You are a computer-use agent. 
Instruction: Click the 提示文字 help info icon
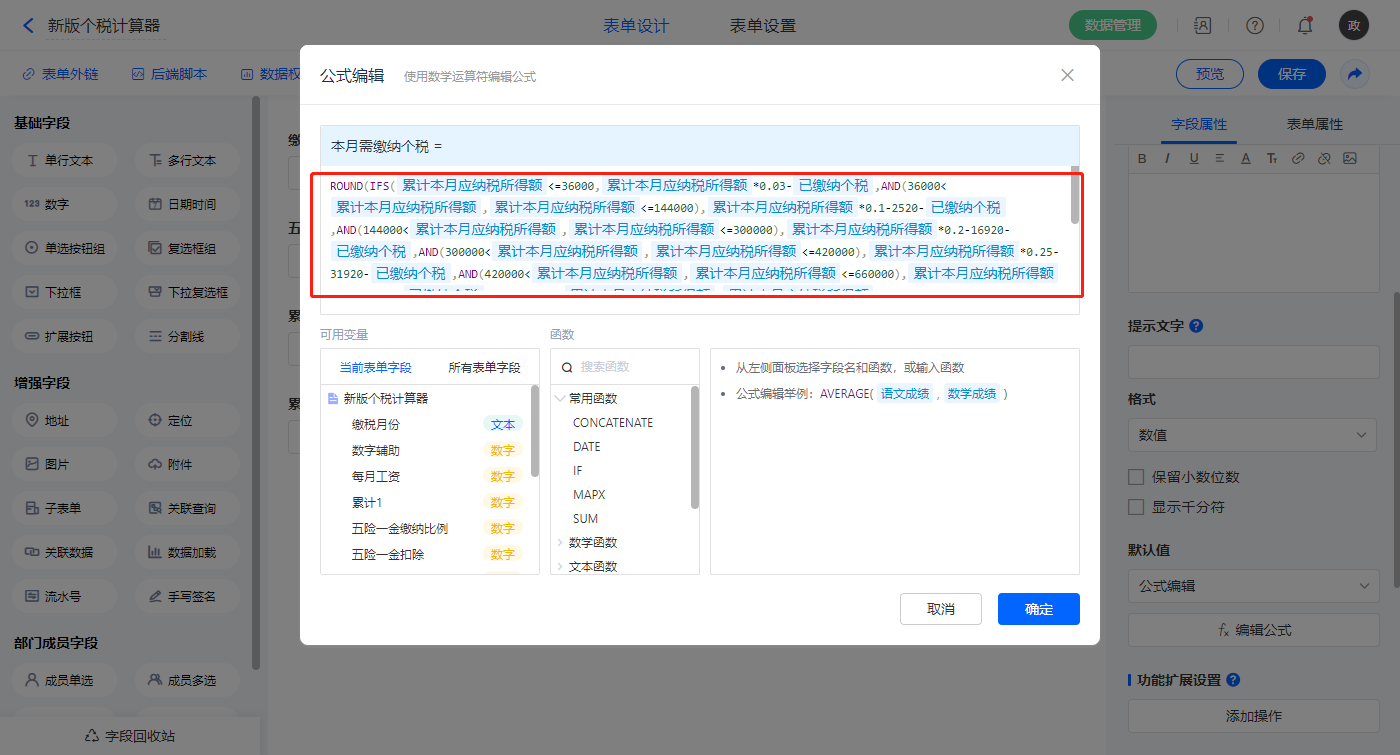click(x=1196, y=326)
